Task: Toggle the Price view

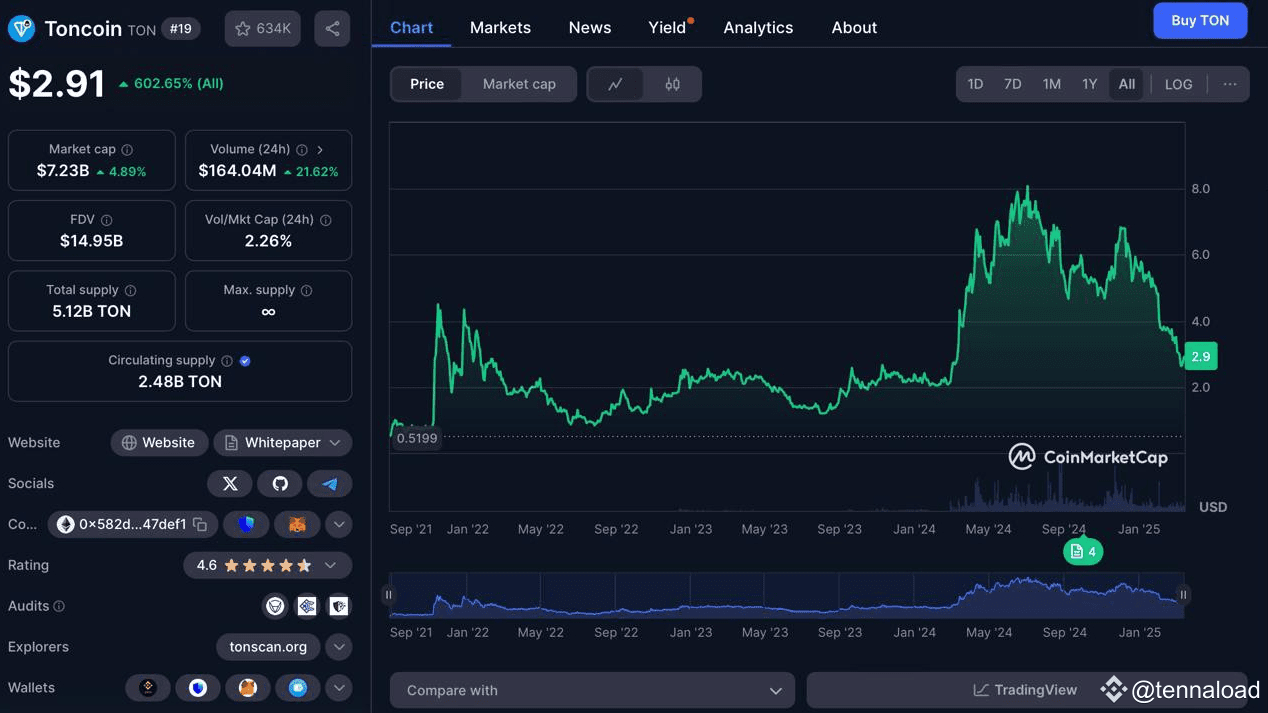Action: click(427, 84)
